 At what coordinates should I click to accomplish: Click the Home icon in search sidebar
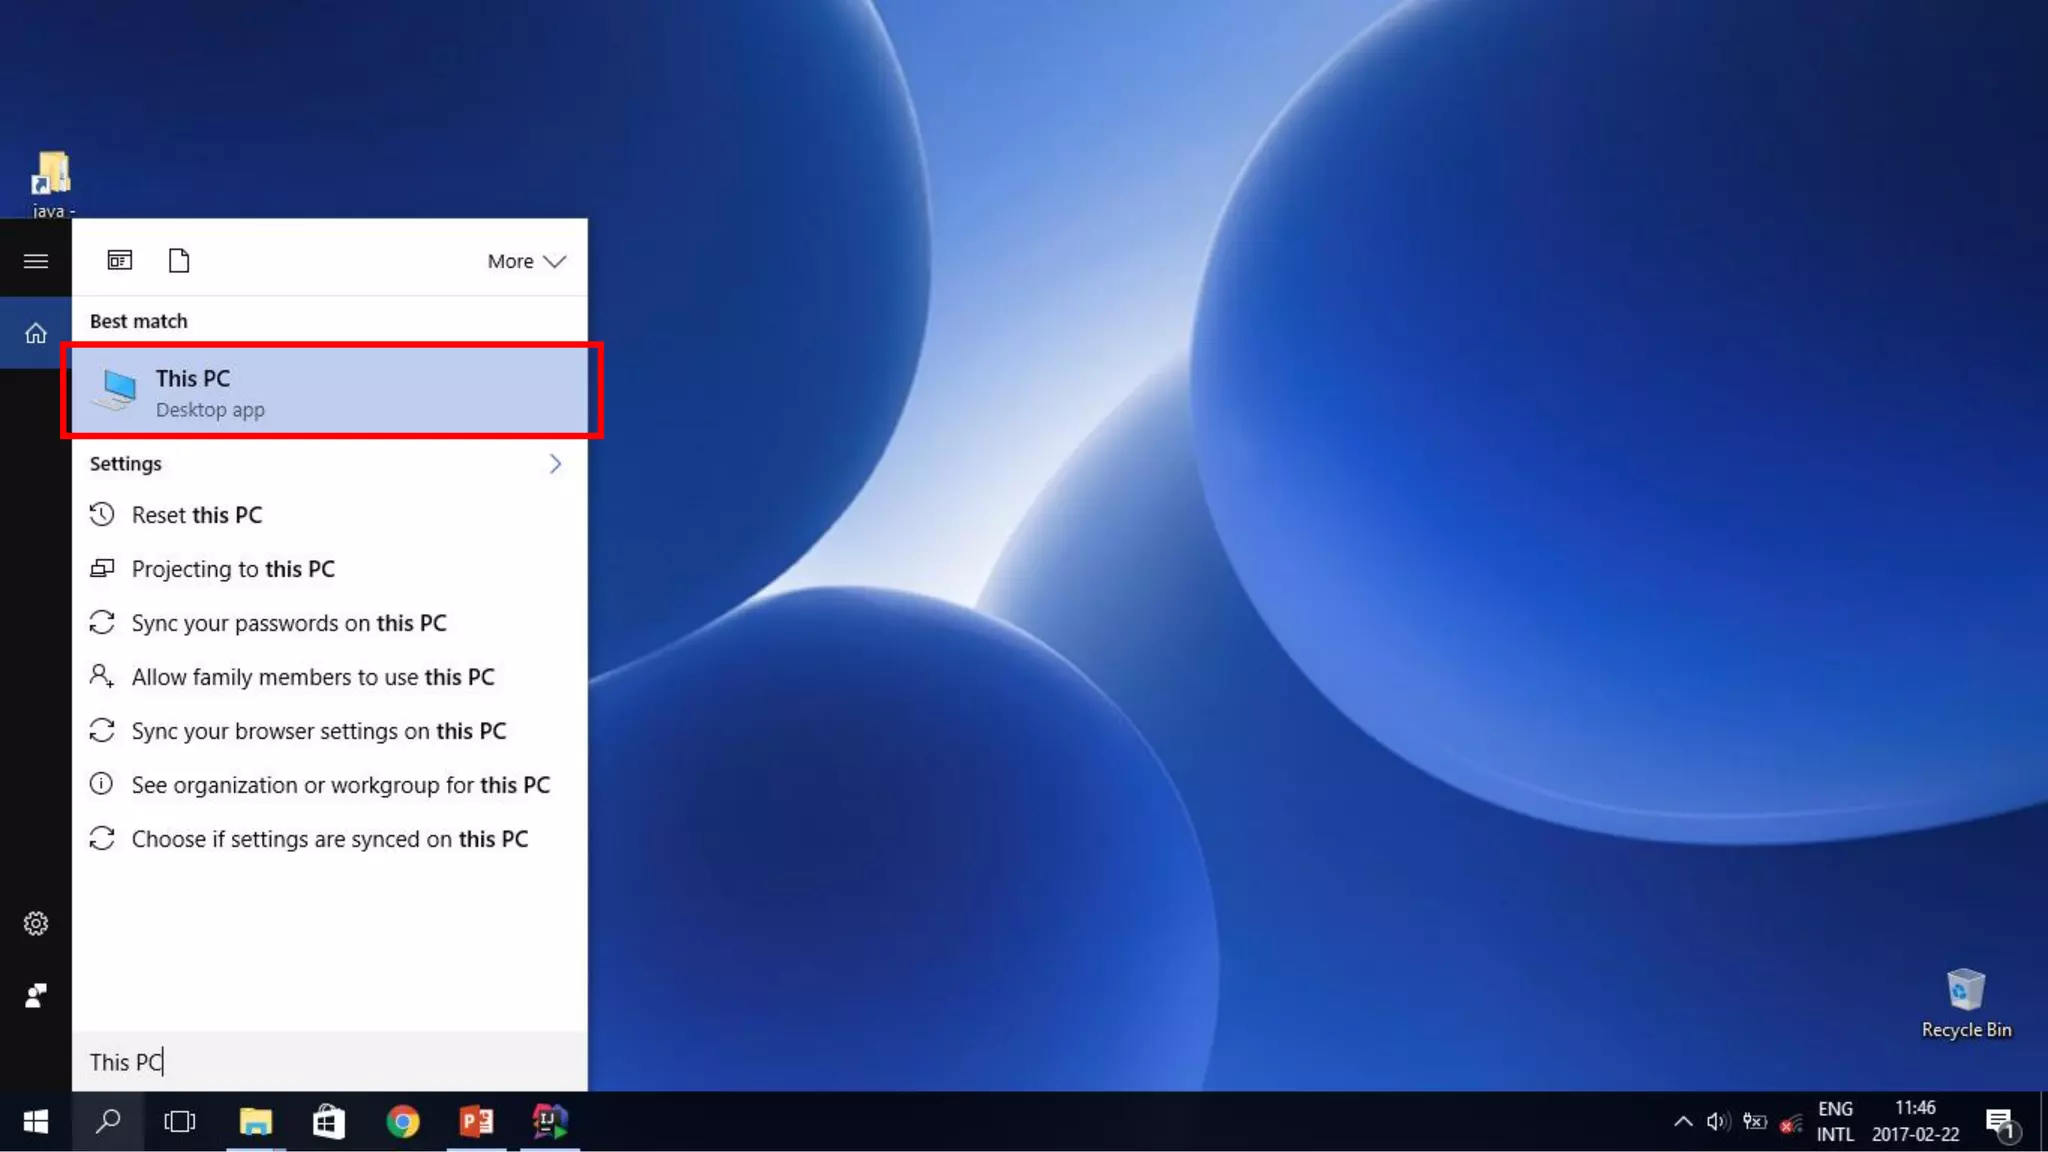[36, 334]
